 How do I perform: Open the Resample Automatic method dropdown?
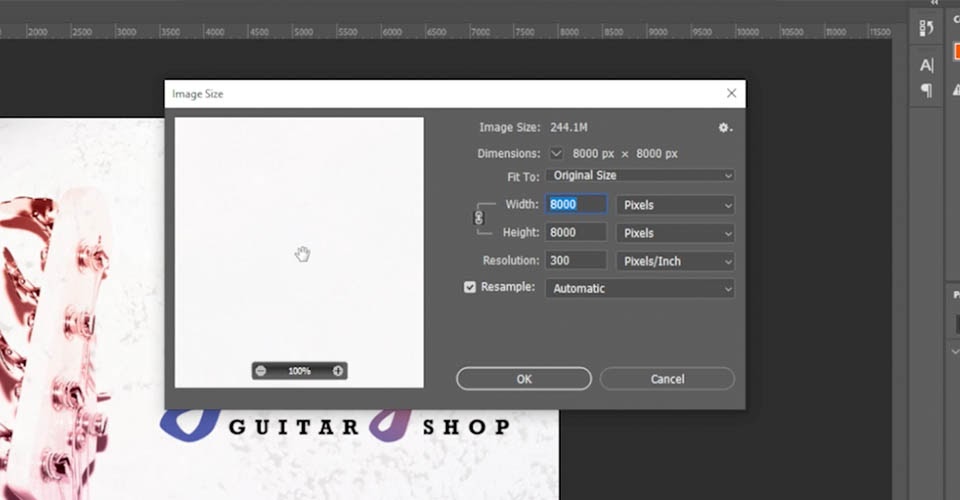(x=640, y=288)
